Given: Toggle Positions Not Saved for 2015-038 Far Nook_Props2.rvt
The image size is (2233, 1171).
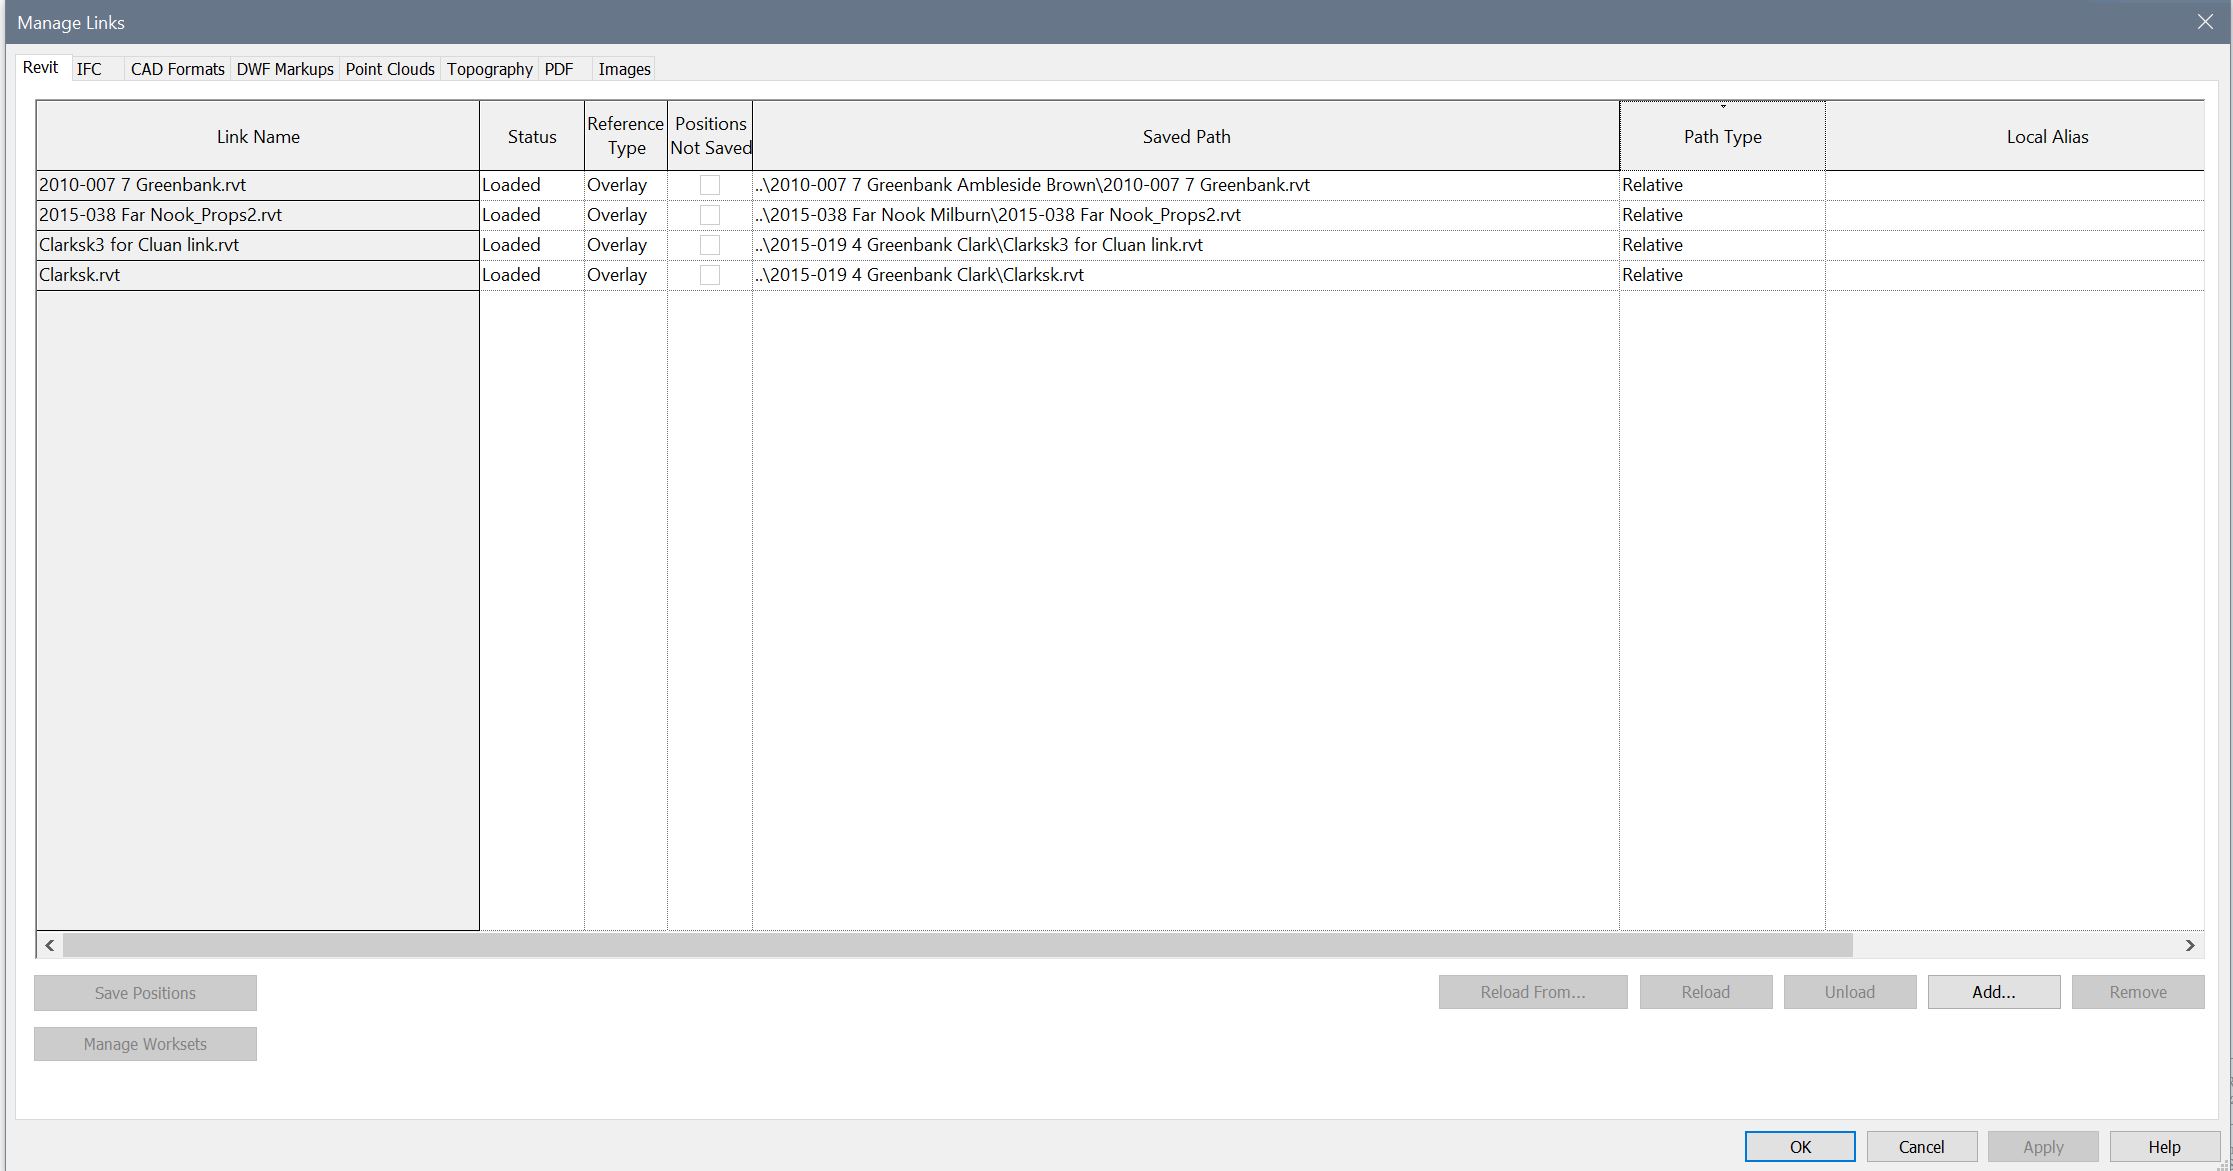Looking at the screenshot, I should point(710,215).
